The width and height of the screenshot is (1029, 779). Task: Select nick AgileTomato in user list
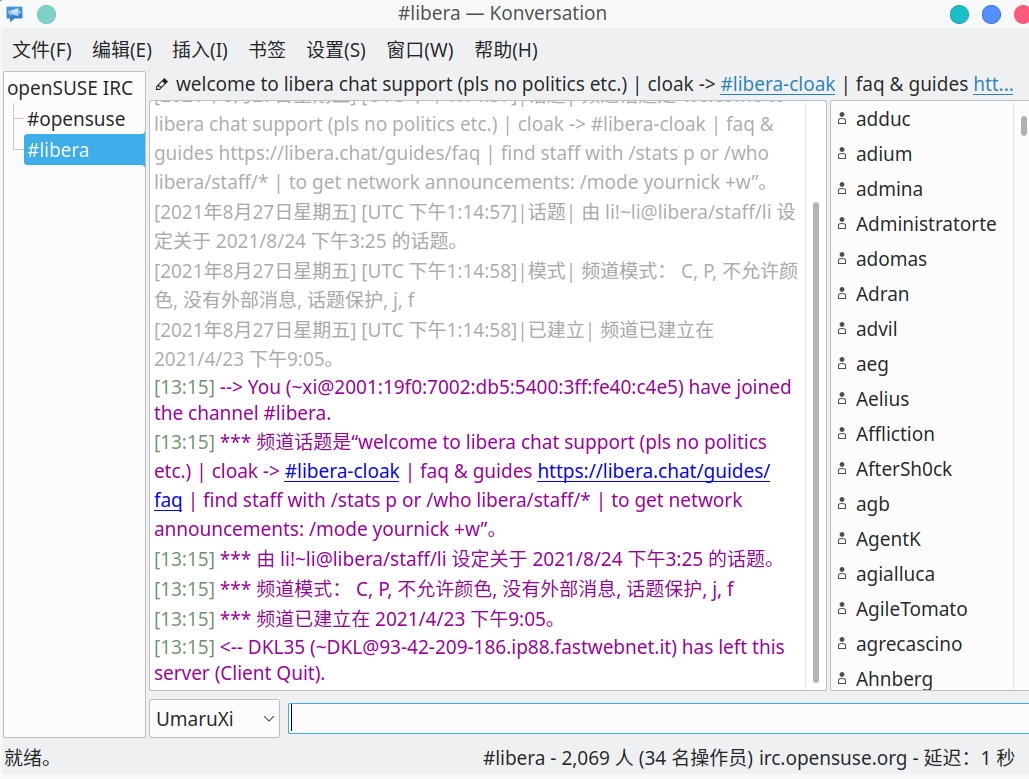[912, 609]
